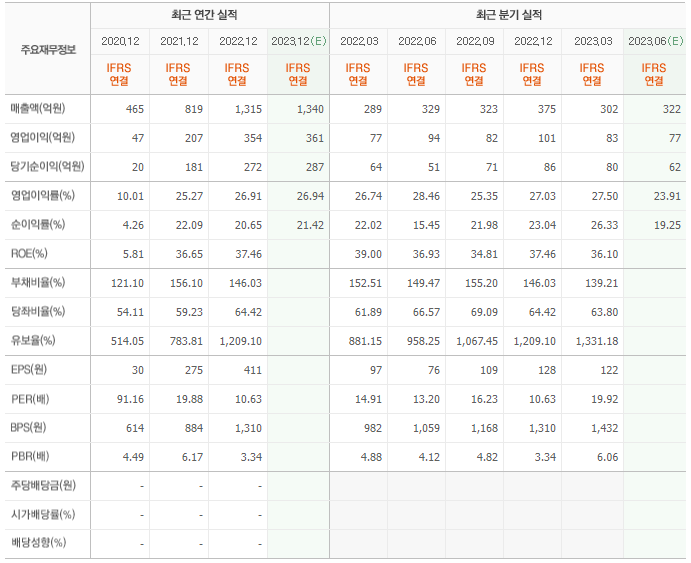Click the 2022.09 column header
This screenshot has width=691, height=563.
click(x=475, y=41)
